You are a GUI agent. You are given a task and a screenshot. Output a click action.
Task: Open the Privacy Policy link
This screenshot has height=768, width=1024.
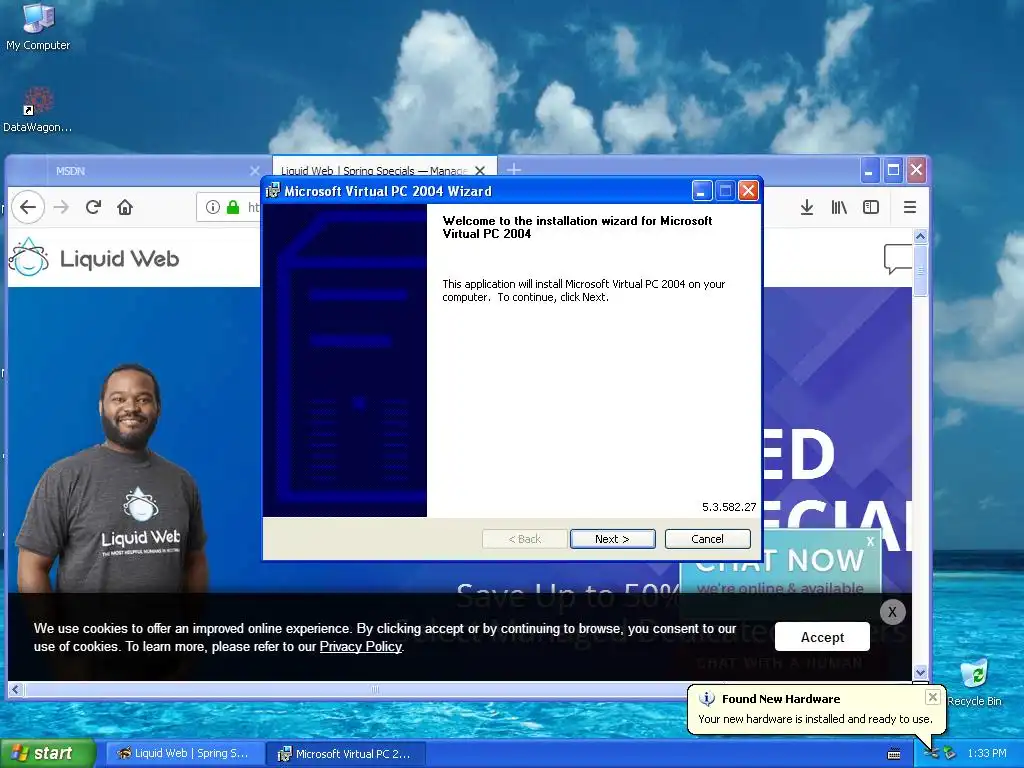tap(360, 647)
